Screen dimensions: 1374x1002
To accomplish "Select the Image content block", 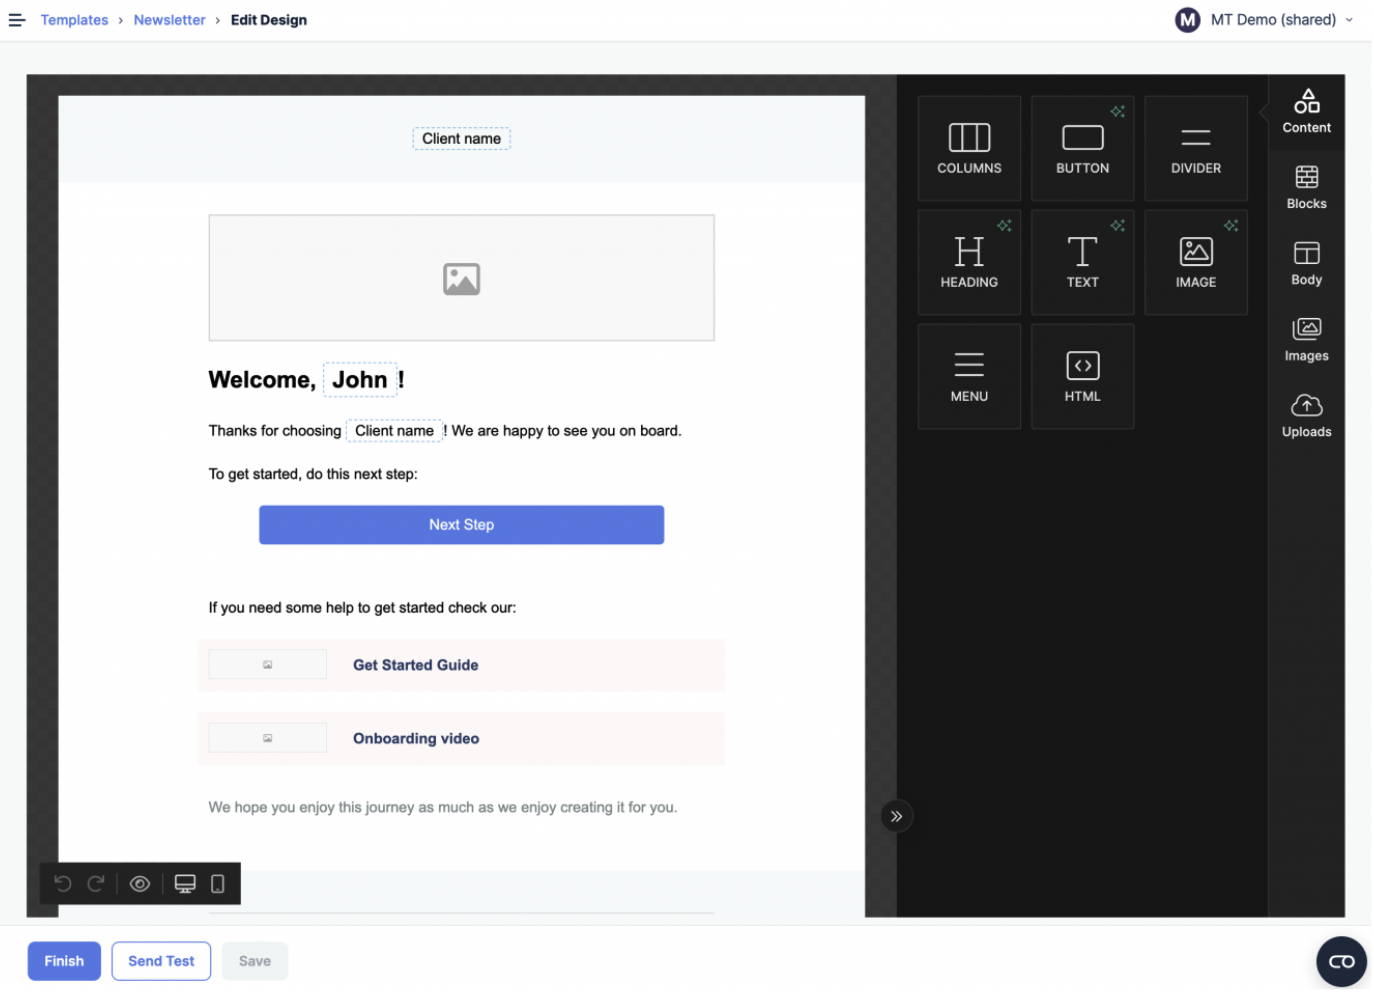I will (x=1195, y=262).
